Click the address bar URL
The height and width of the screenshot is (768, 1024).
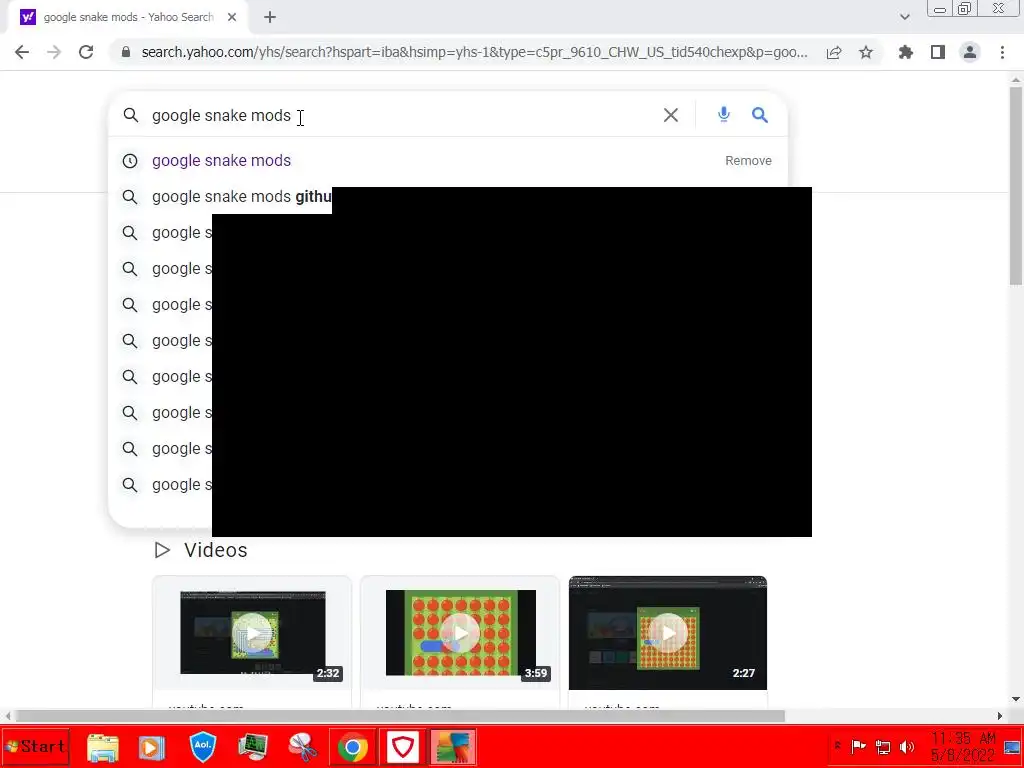pos(474,52)
